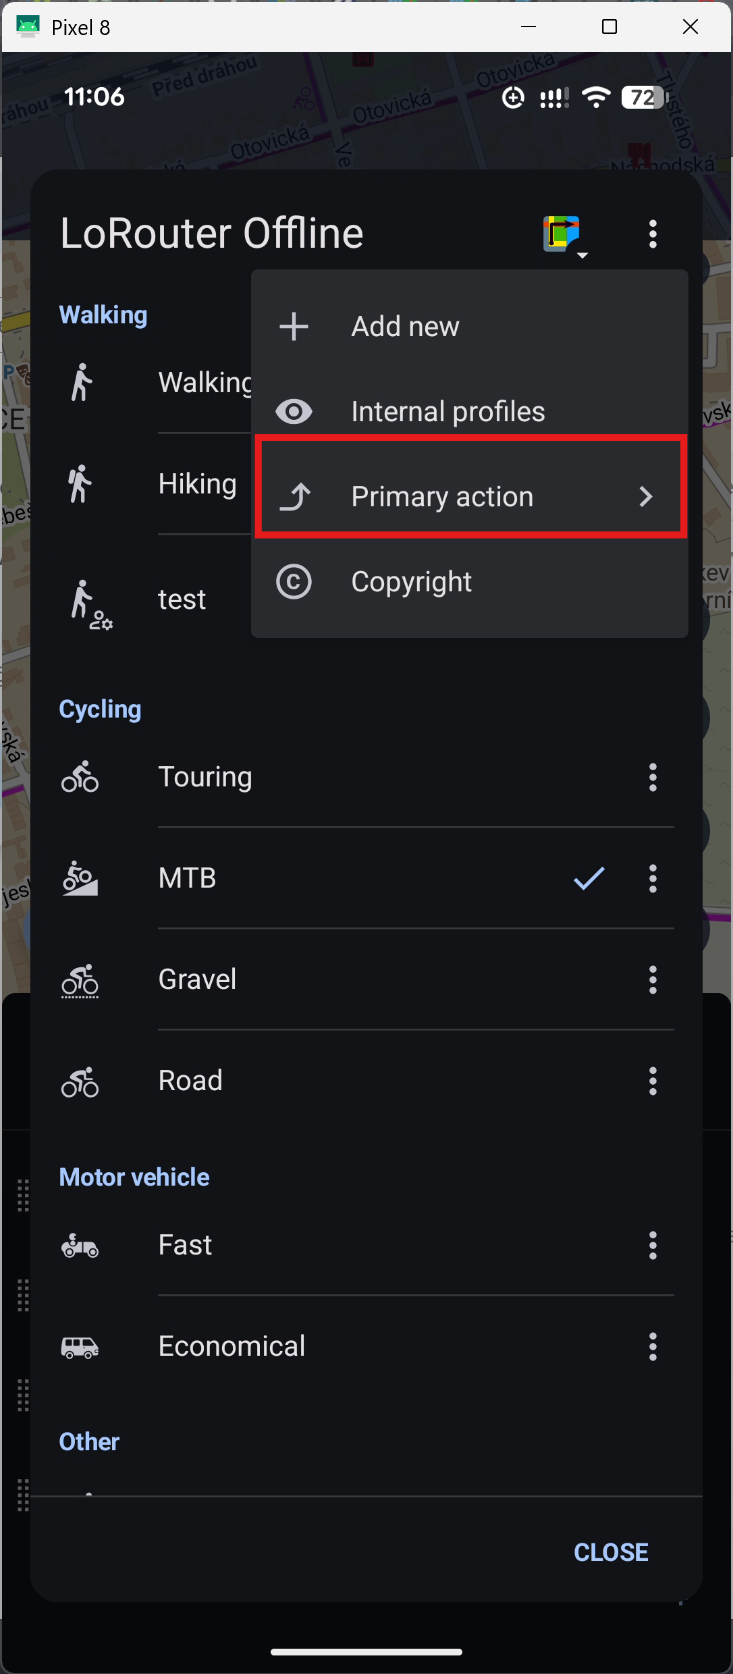733x1674 pixels.
Task: Open Touring profile three-dot options
Action: tap(653, 777)
